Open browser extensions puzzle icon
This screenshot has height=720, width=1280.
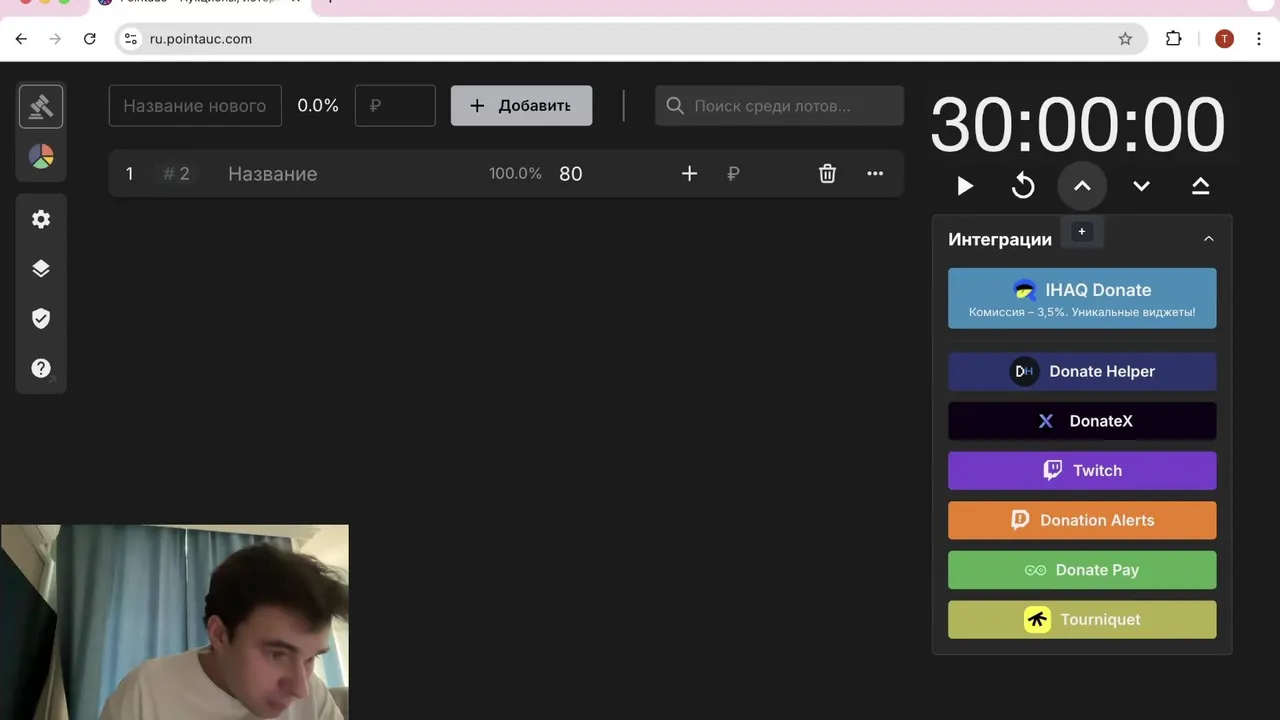click(x=1174, y=39)
